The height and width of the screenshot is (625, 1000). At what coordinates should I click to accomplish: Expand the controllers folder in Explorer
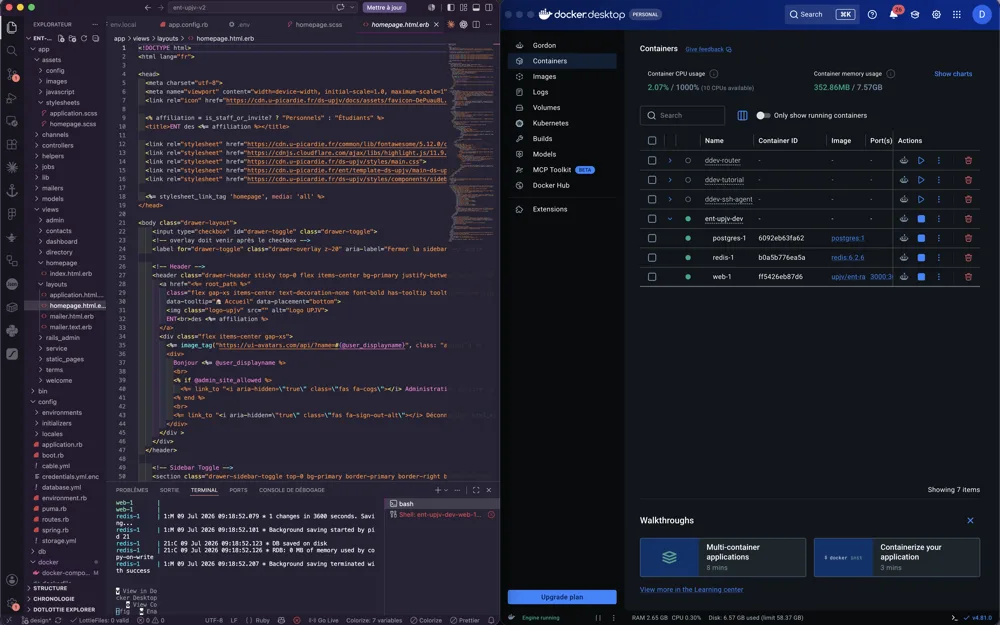coord(57,145)
